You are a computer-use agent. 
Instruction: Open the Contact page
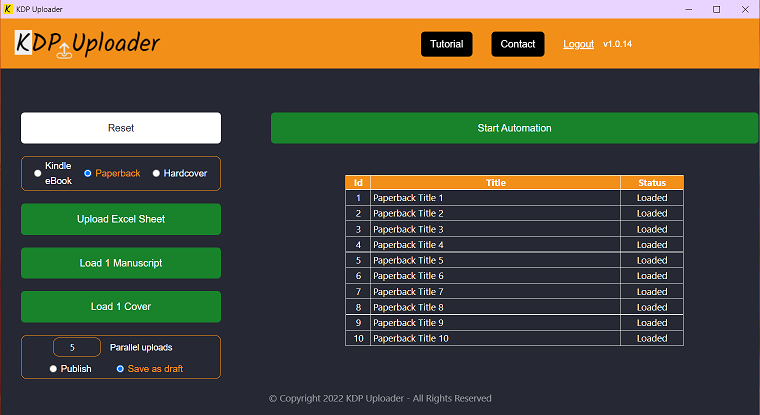(518, 44)
